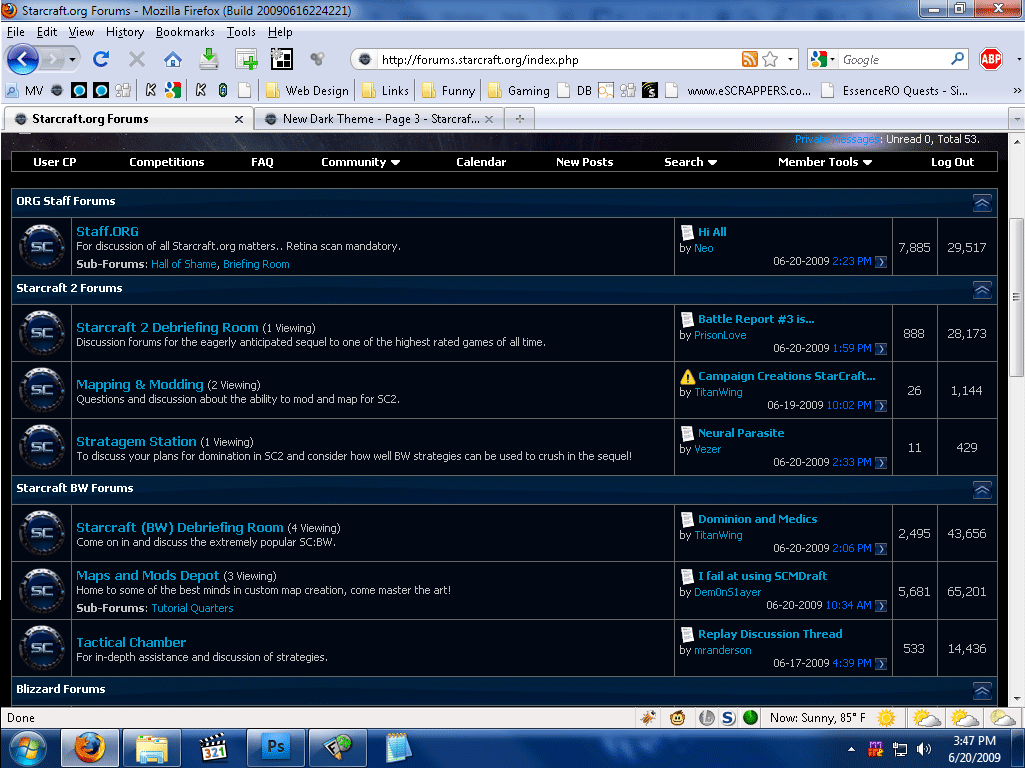This screenshot has width=1025, height=768.
Task: Click the S icon in status bar
Action: (728, 718)
